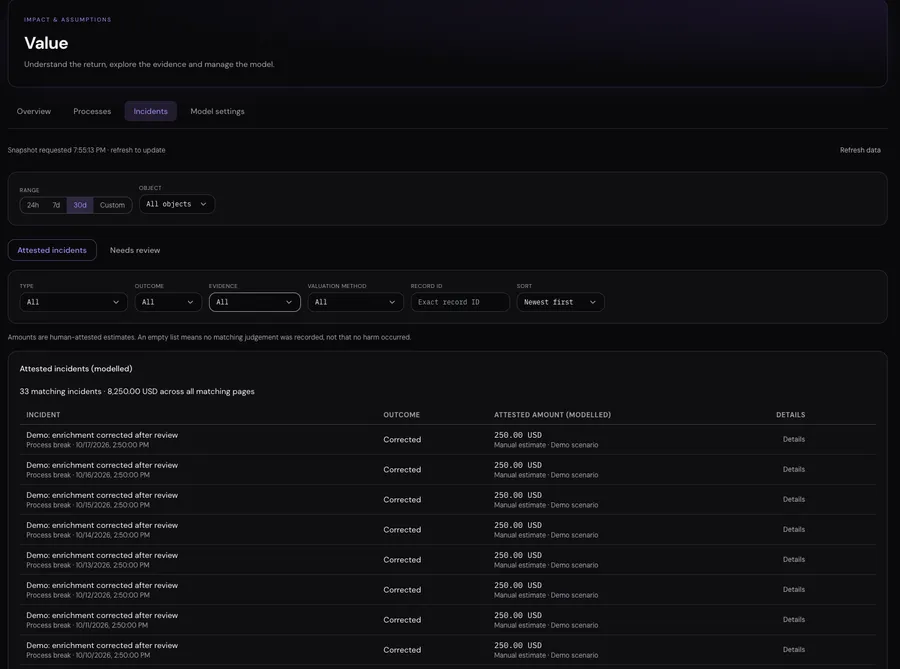Click the Corrected outcome in the 10/16/2026 row
900x669 pixels.
pos(402,470)
